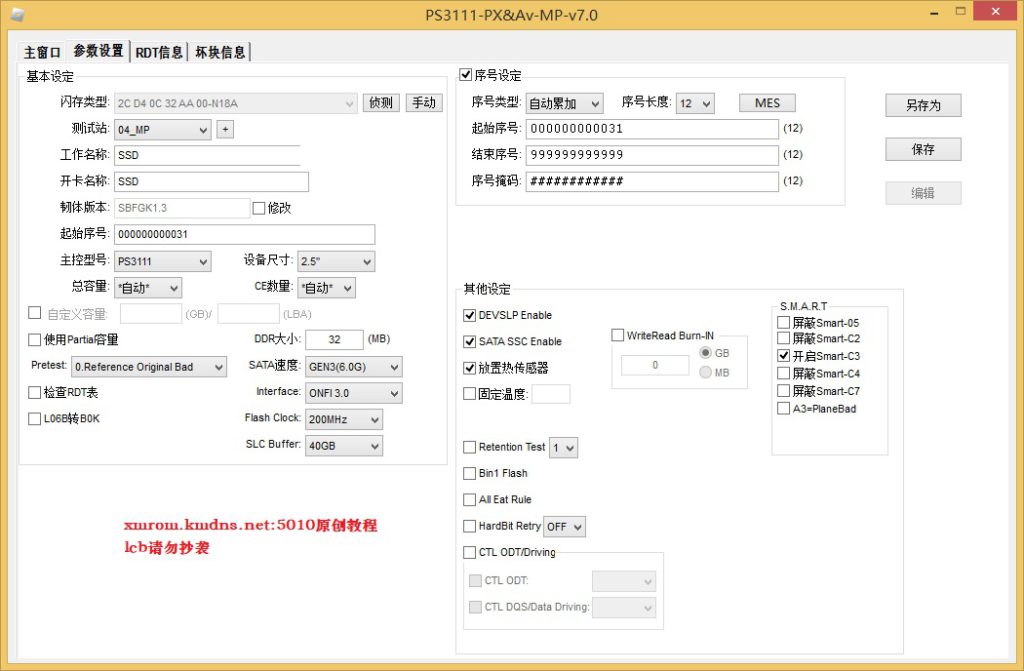Click the 结束序号 input field
1024x671 pixels.
651,155
